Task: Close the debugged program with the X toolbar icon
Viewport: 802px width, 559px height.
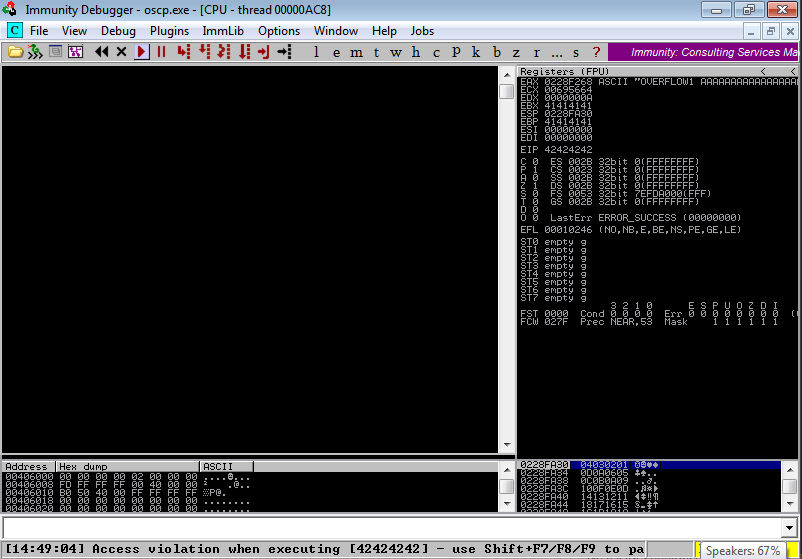Action: click(121, 52)
